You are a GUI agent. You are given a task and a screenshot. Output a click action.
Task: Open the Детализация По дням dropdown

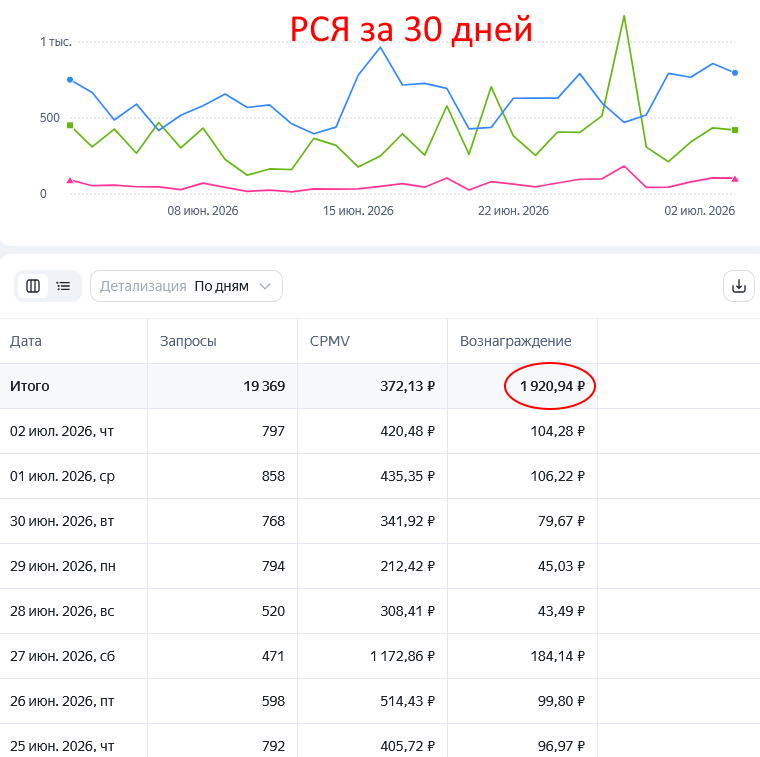tap(186, 286)
